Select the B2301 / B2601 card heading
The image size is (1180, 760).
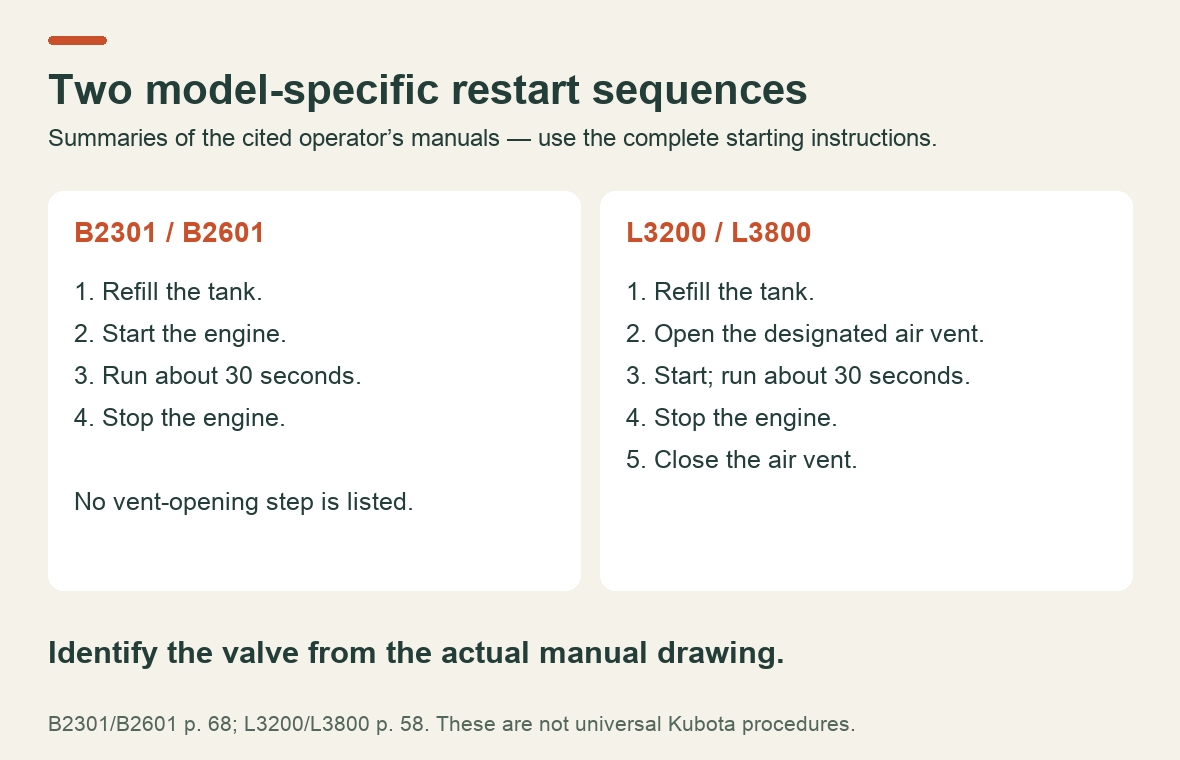point(169,233)
